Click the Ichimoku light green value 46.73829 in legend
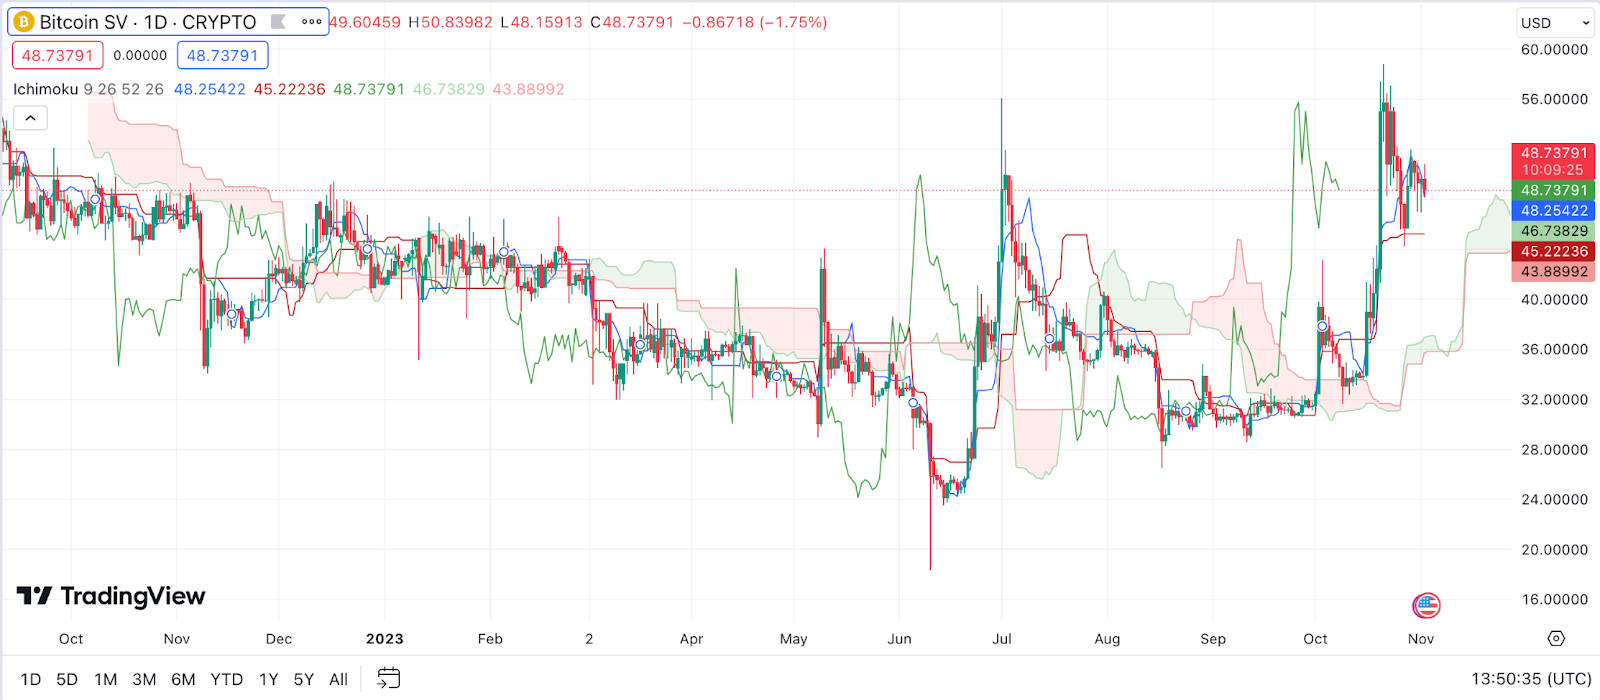Viewport: 1600px width, 700px height. click(x=449, y=89)
